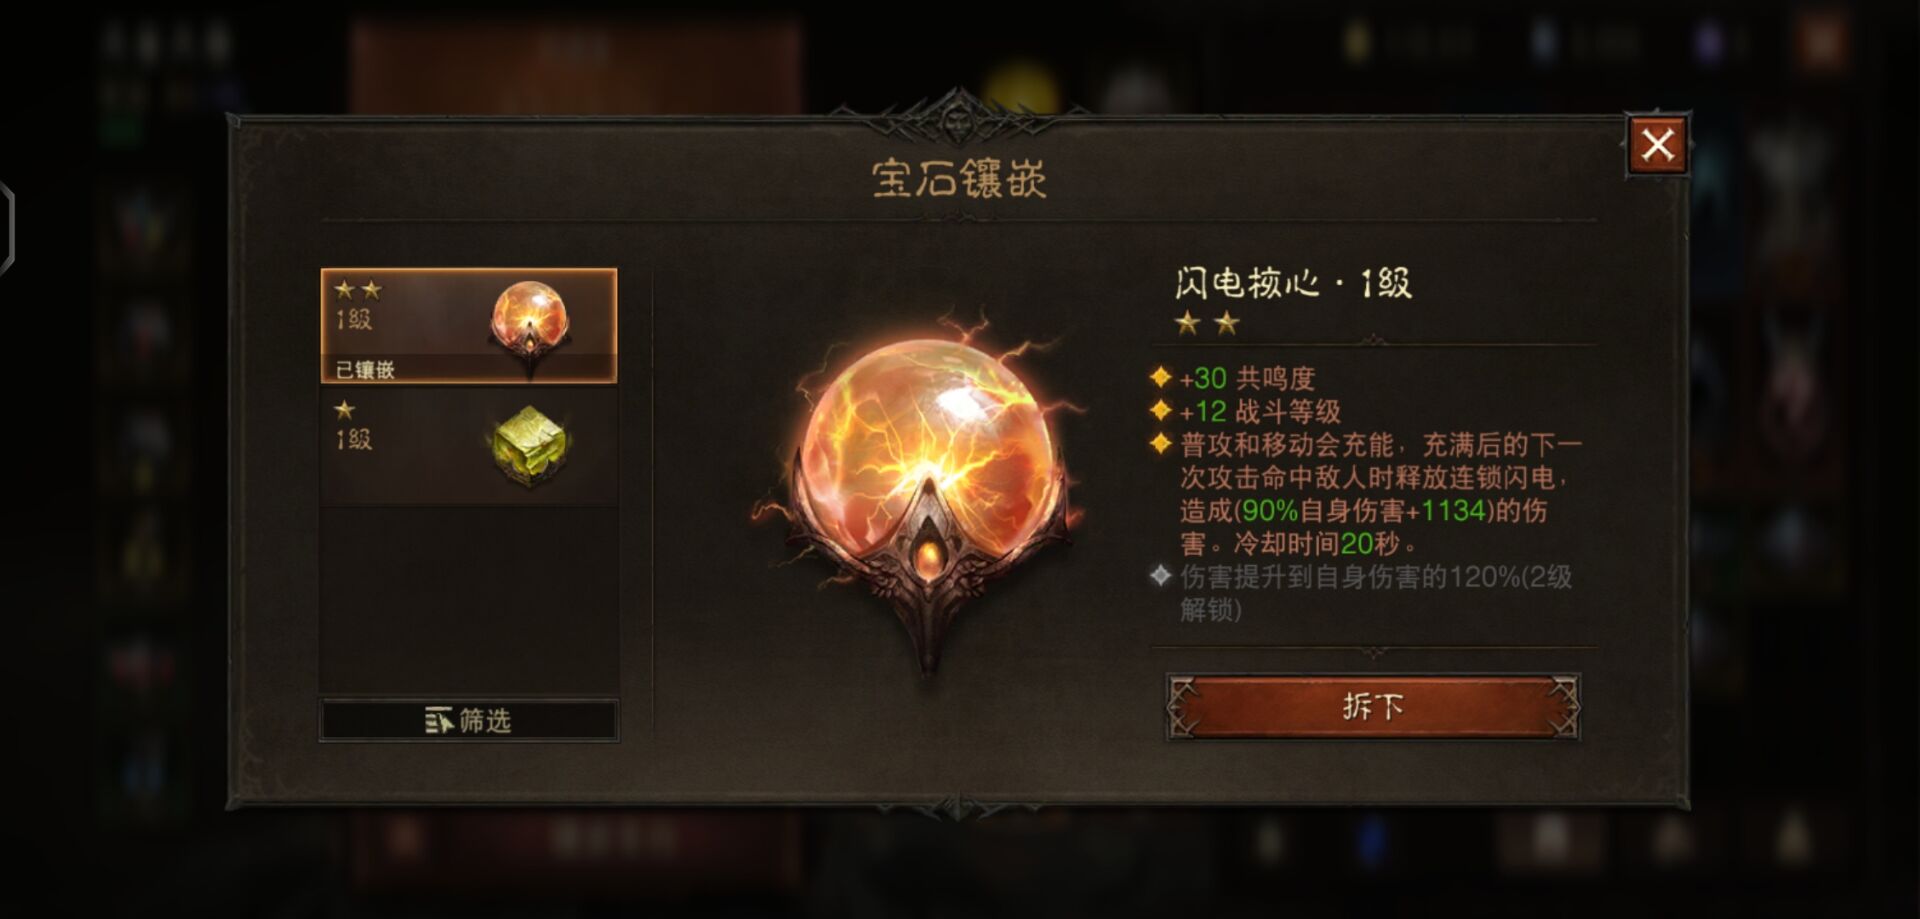Click the diamond bullet next to 共鸣度

coord(1160,377)
